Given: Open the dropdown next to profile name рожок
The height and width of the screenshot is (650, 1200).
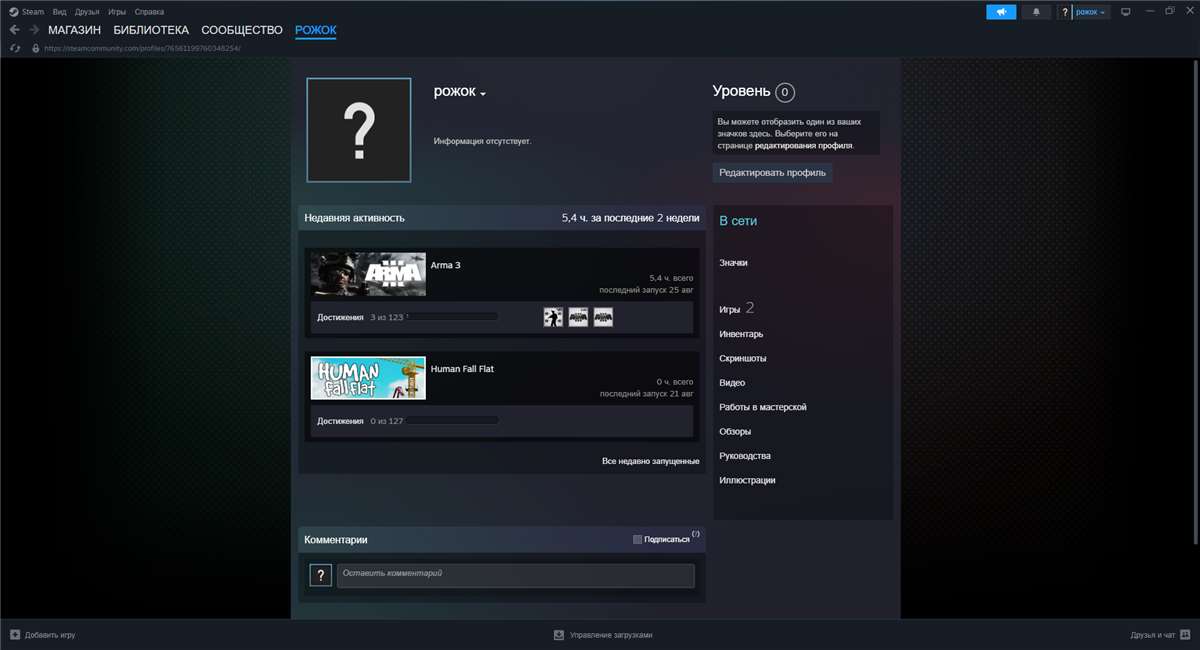Looking at the screenshot, I should (x=482, y=92).
